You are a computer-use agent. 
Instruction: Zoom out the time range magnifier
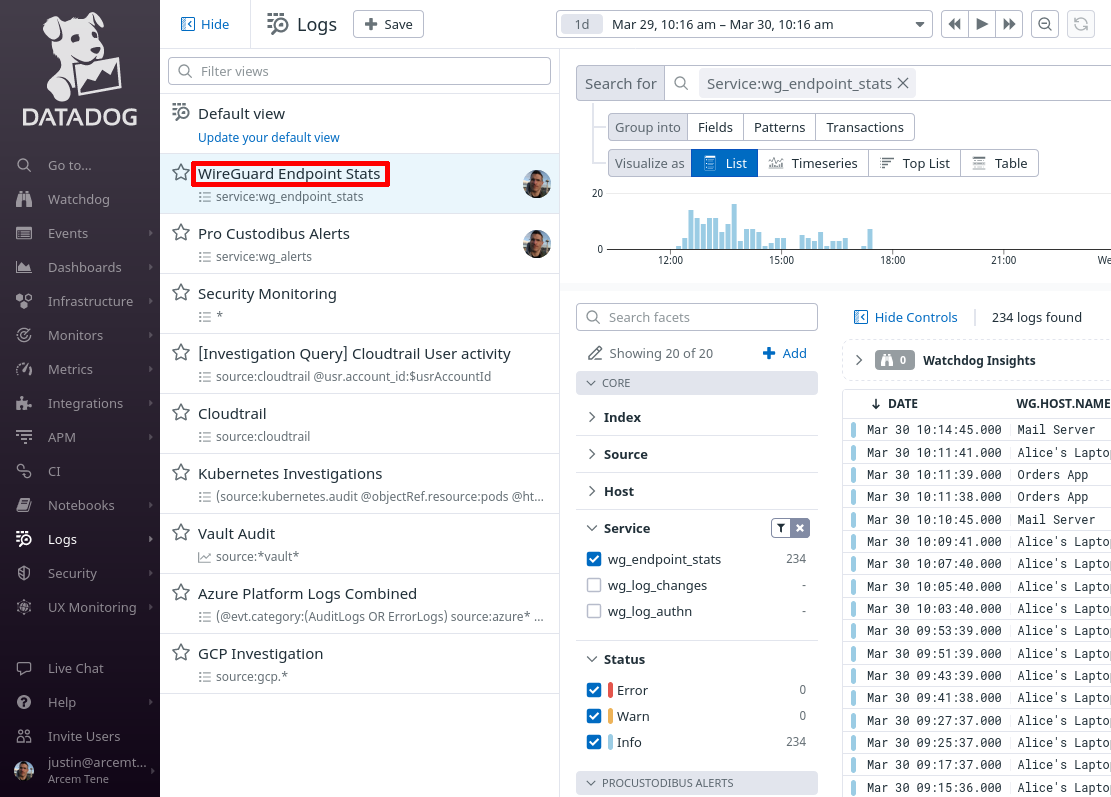[x=1044, y=24]
